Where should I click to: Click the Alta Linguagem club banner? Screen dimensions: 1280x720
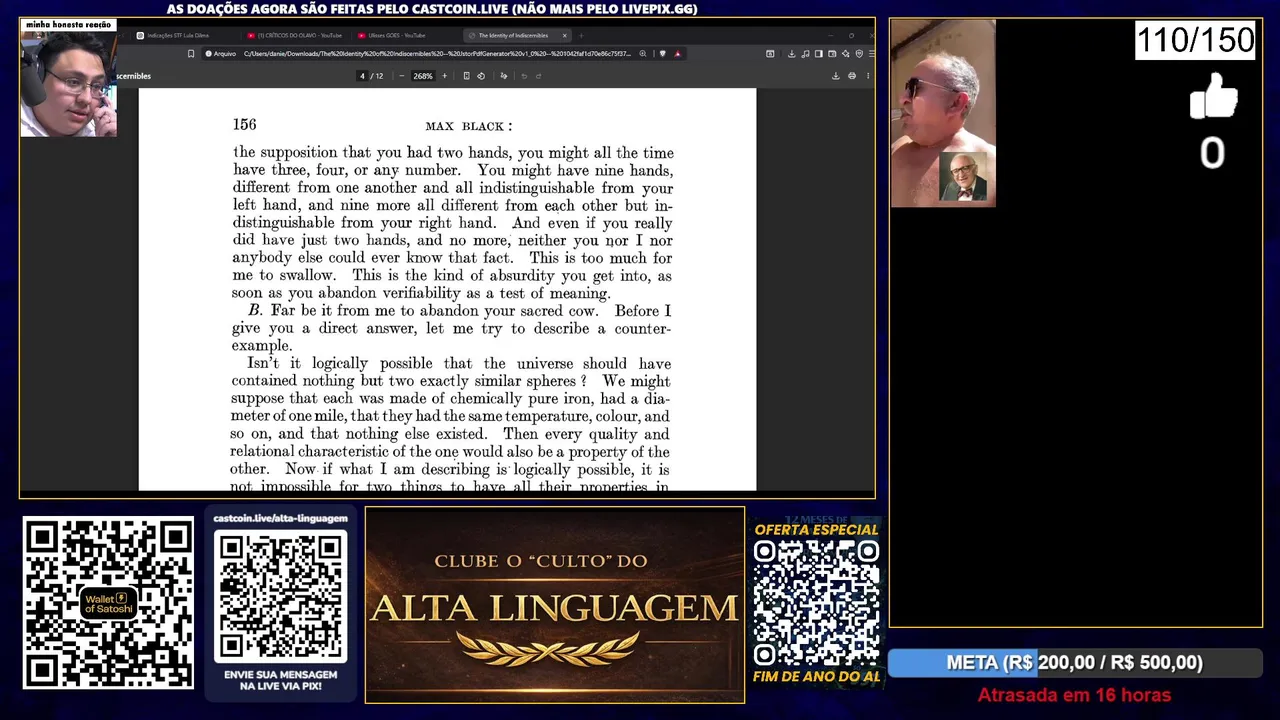click(x=555, y=605)
